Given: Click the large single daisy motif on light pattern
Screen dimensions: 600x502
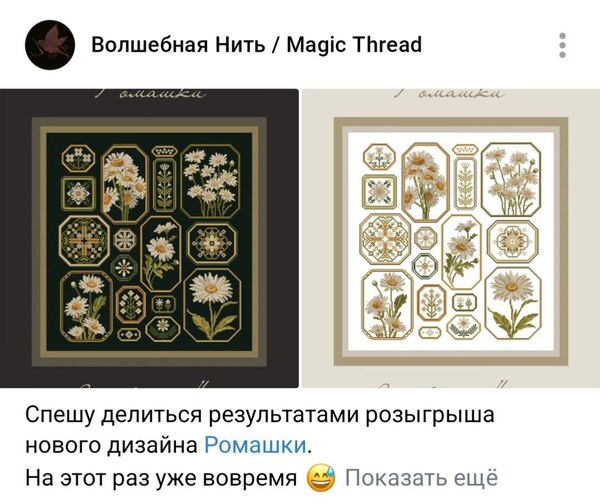Looking at the screenshot, I should pos(513,303).
